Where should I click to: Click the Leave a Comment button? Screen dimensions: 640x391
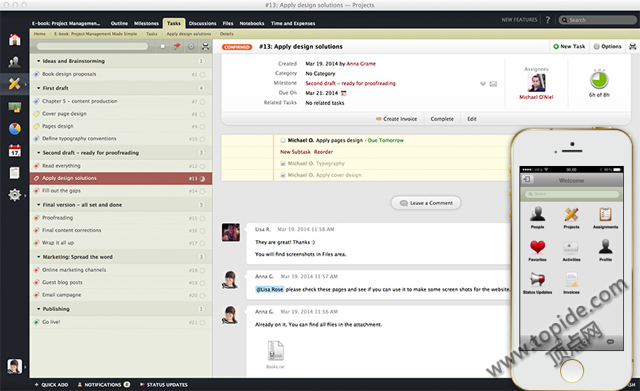(426, 203)
